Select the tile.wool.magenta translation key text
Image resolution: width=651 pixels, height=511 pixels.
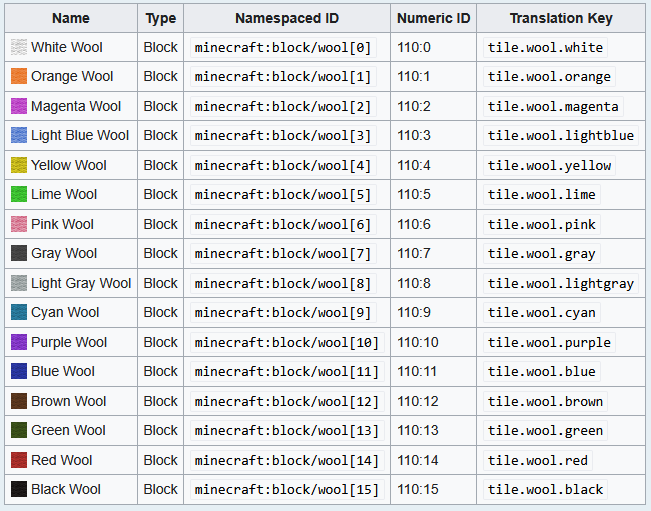point(553,106)
